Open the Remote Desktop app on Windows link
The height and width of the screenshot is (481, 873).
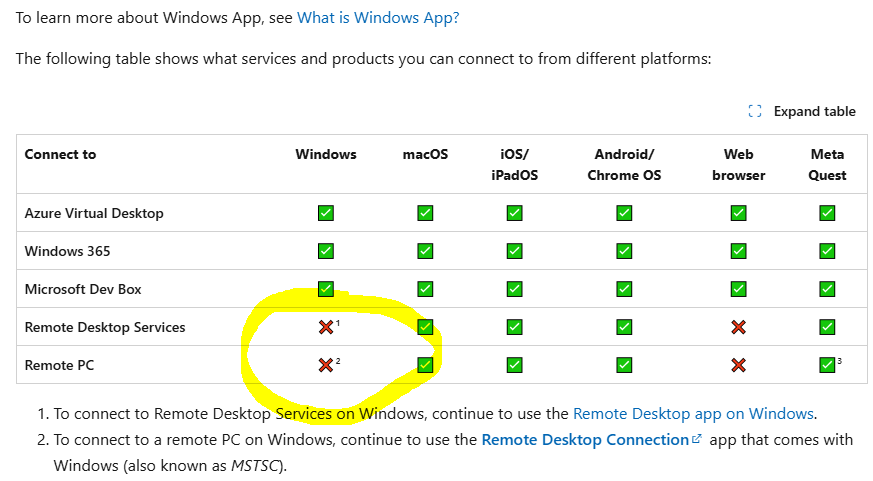pyautogui.click(x=694, y=414)
